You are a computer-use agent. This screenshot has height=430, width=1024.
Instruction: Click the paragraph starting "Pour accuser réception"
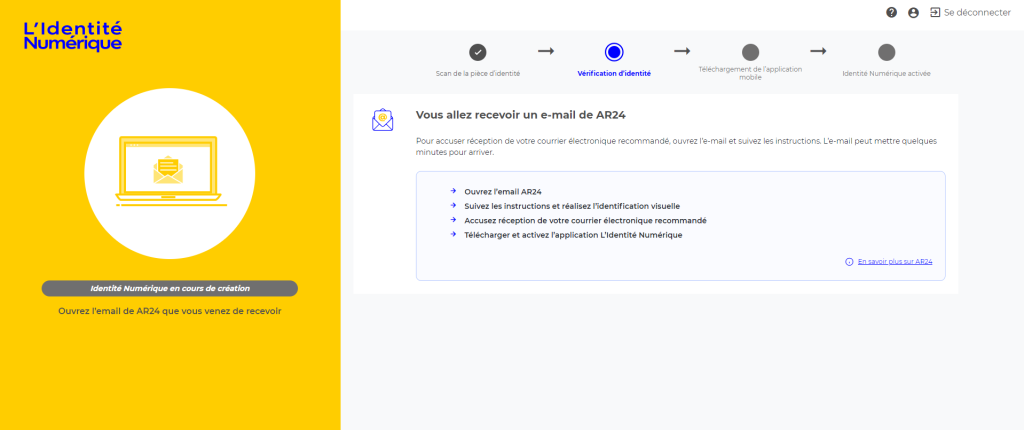(x=675, y=146)
